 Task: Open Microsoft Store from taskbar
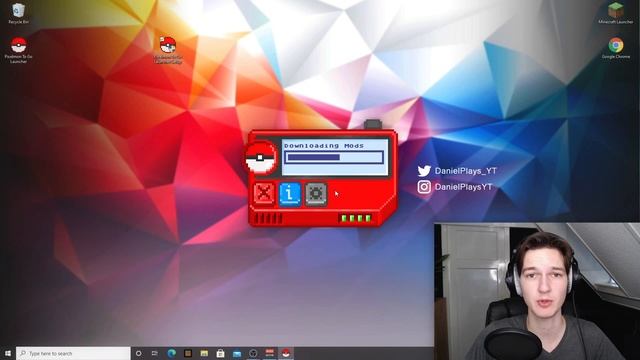[x=220, y=353]
